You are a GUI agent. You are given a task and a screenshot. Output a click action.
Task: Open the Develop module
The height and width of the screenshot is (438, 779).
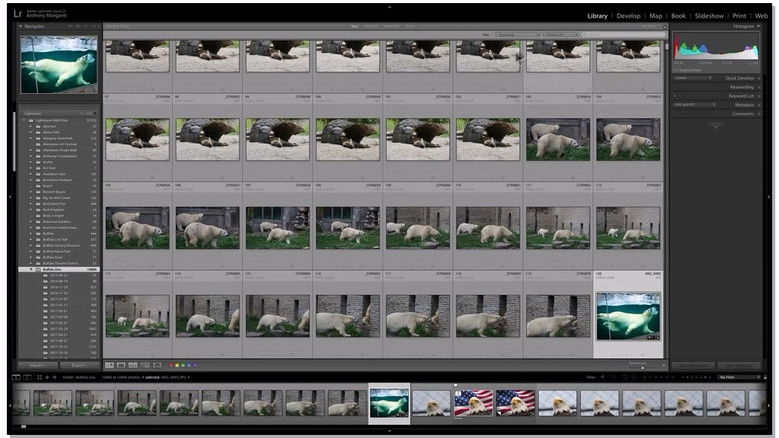coord(628,16)
